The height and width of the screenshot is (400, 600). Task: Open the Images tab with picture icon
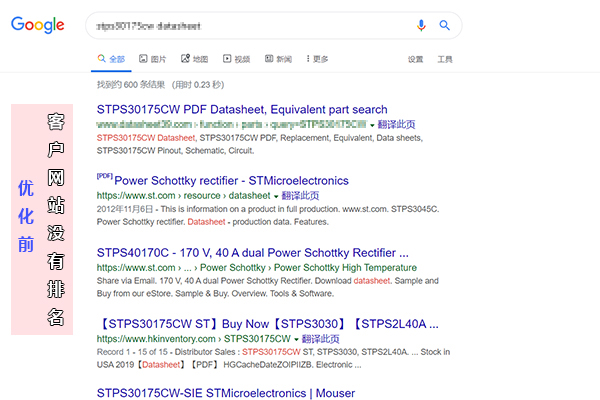[153, 59]
